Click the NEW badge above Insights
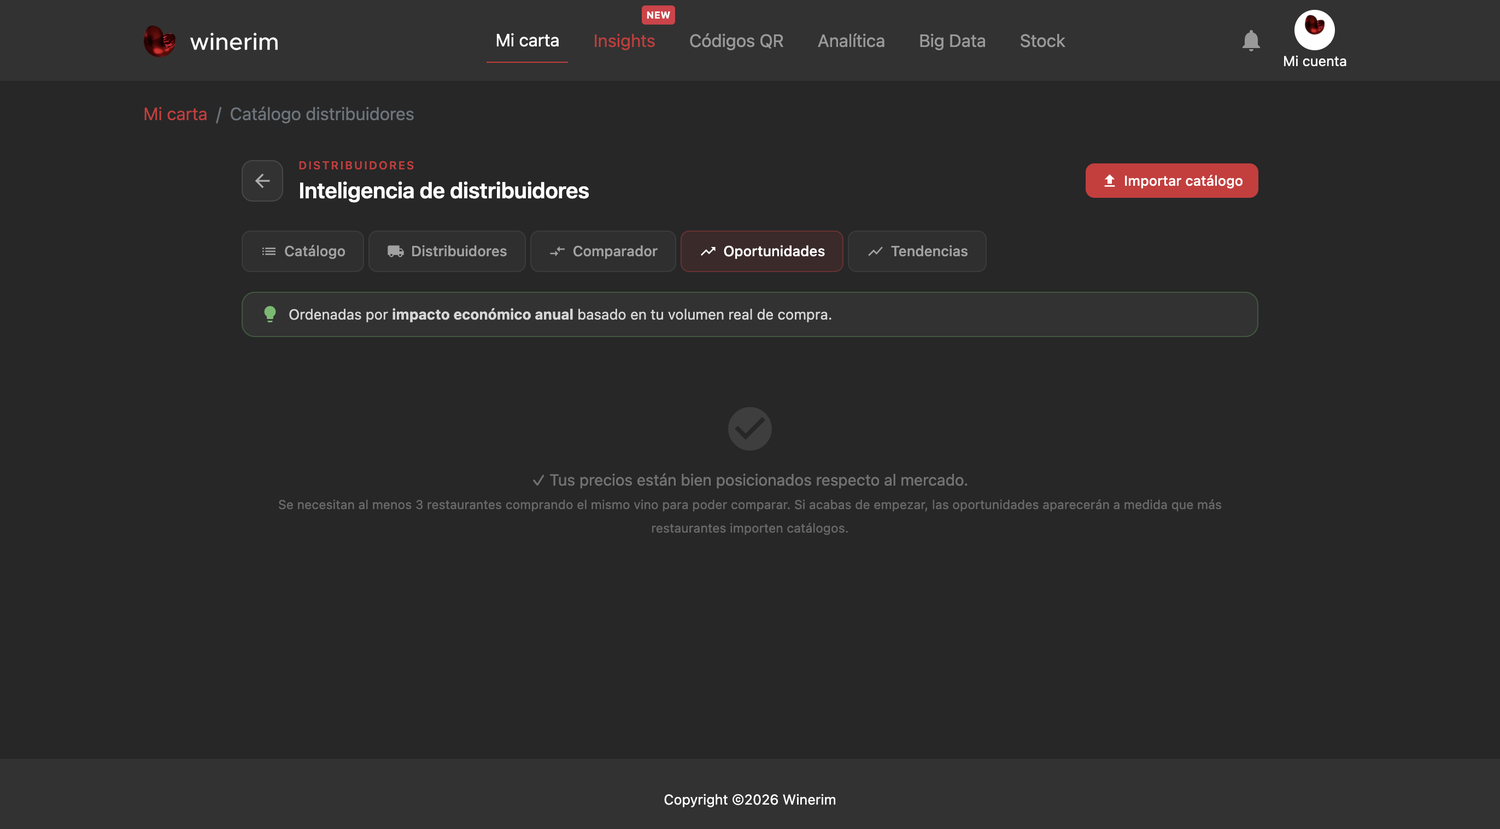 click(x=658, y=15)
